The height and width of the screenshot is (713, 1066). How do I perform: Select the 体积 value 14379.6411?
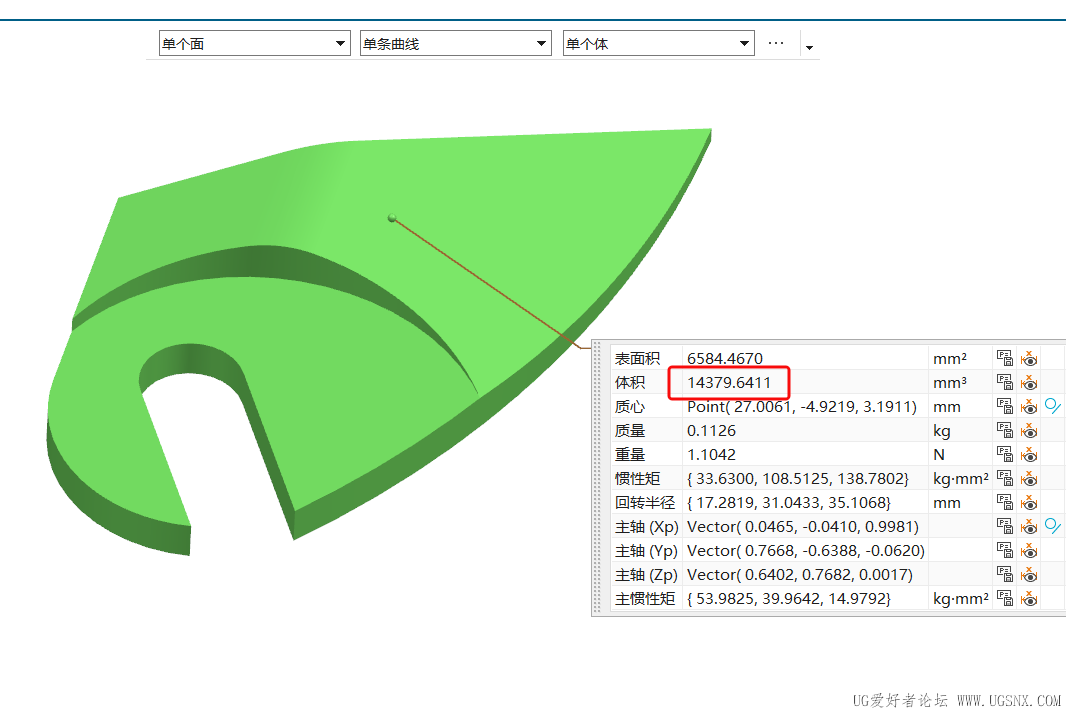[729, 382]
